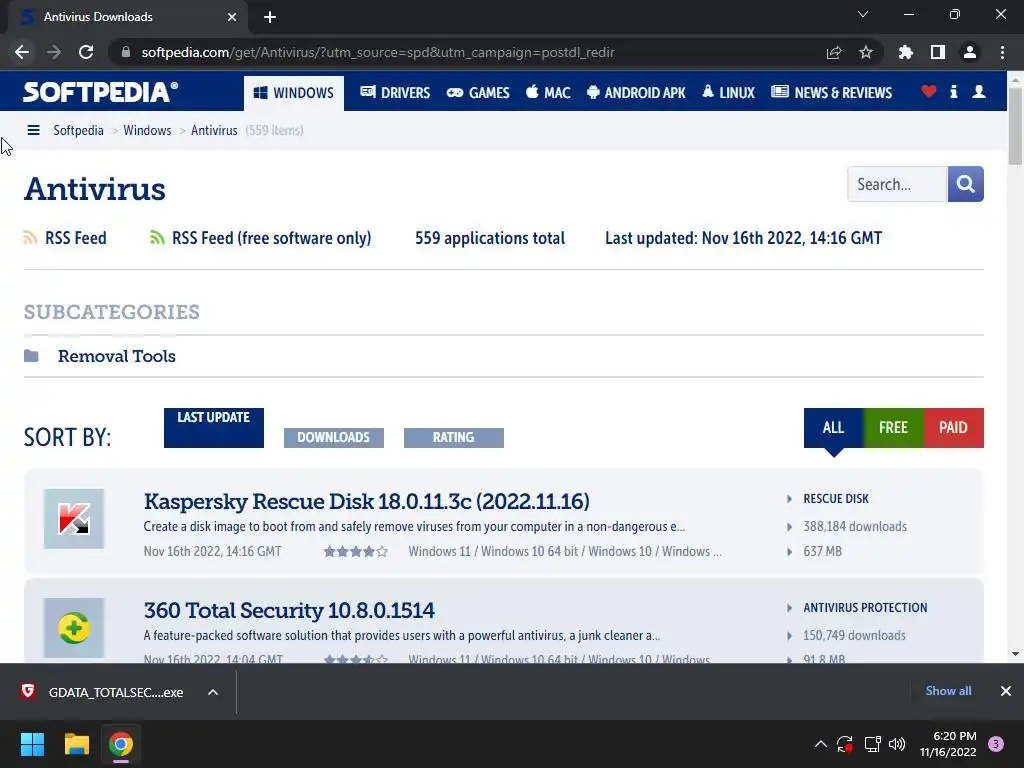Close the downloads bar
This screenshot has height=768, width=1024.
point(1006,691)
